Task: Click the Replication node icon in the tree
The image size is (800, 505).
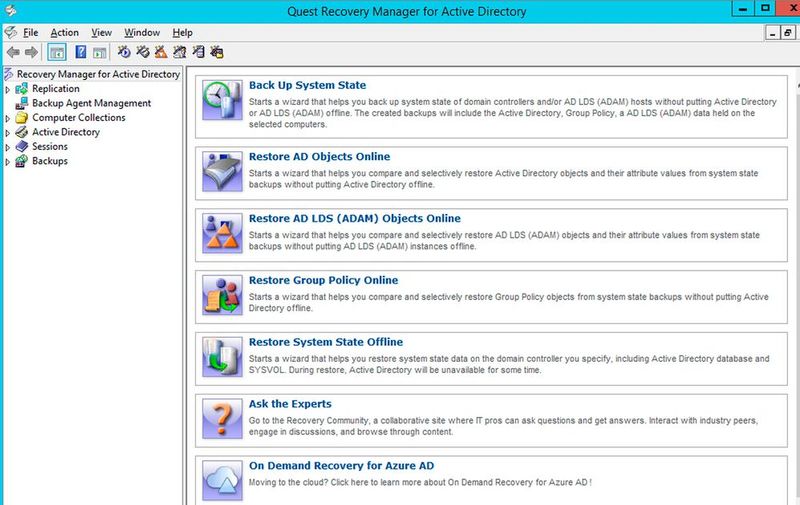Action: 21,89
